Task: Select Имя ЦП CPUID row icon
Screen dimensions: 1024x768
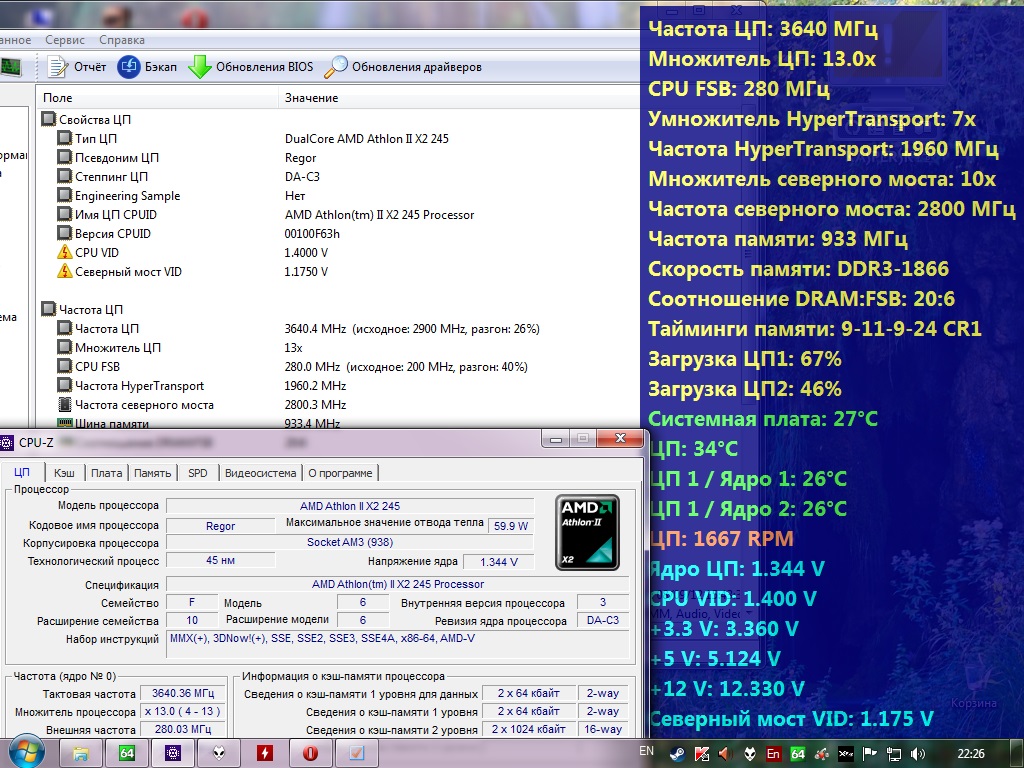Action: (64, 214)
